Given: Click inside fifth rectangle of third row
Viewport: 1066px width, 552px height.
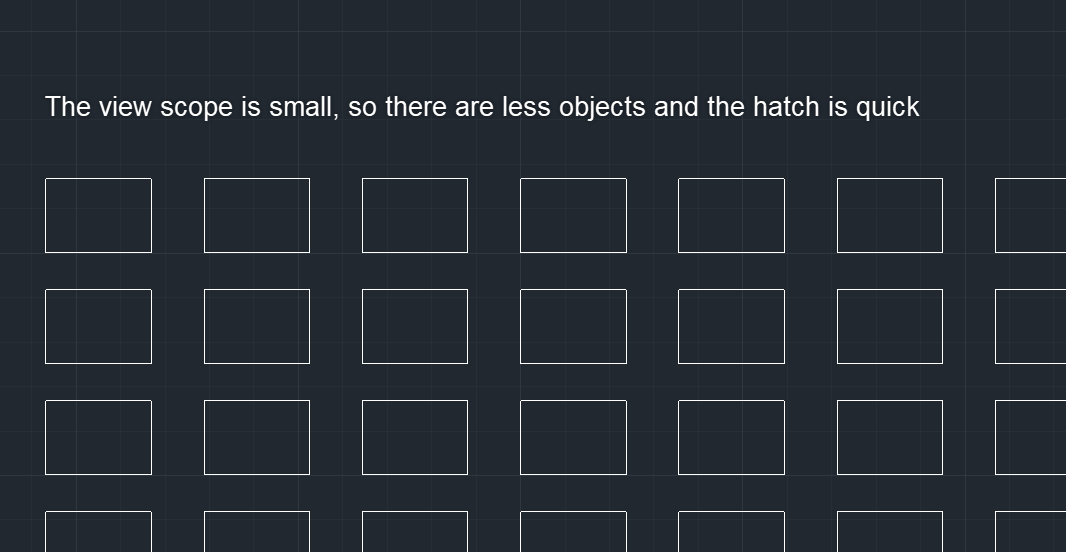Looking at the screenshot, I should [732, 437].
